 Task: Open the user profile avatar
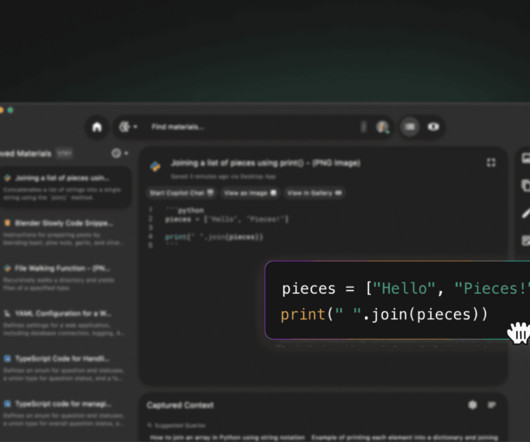pos(383,127)
